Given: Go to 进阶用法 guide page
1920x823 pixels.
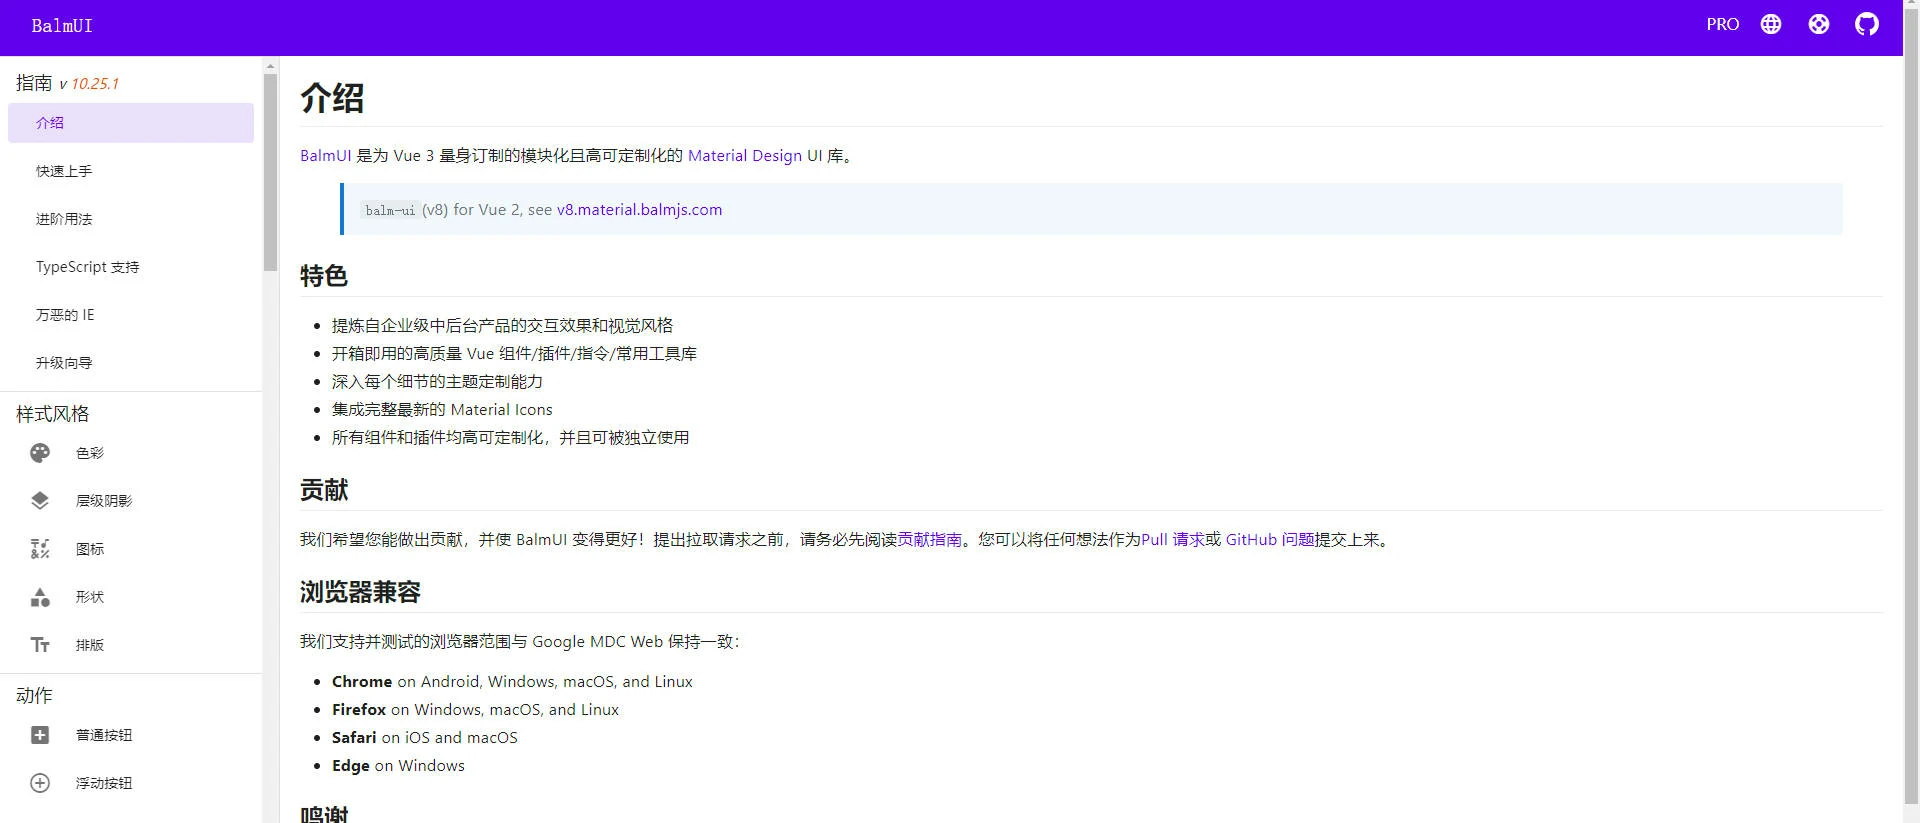Looking at the screenshot, I should (64, 219).
